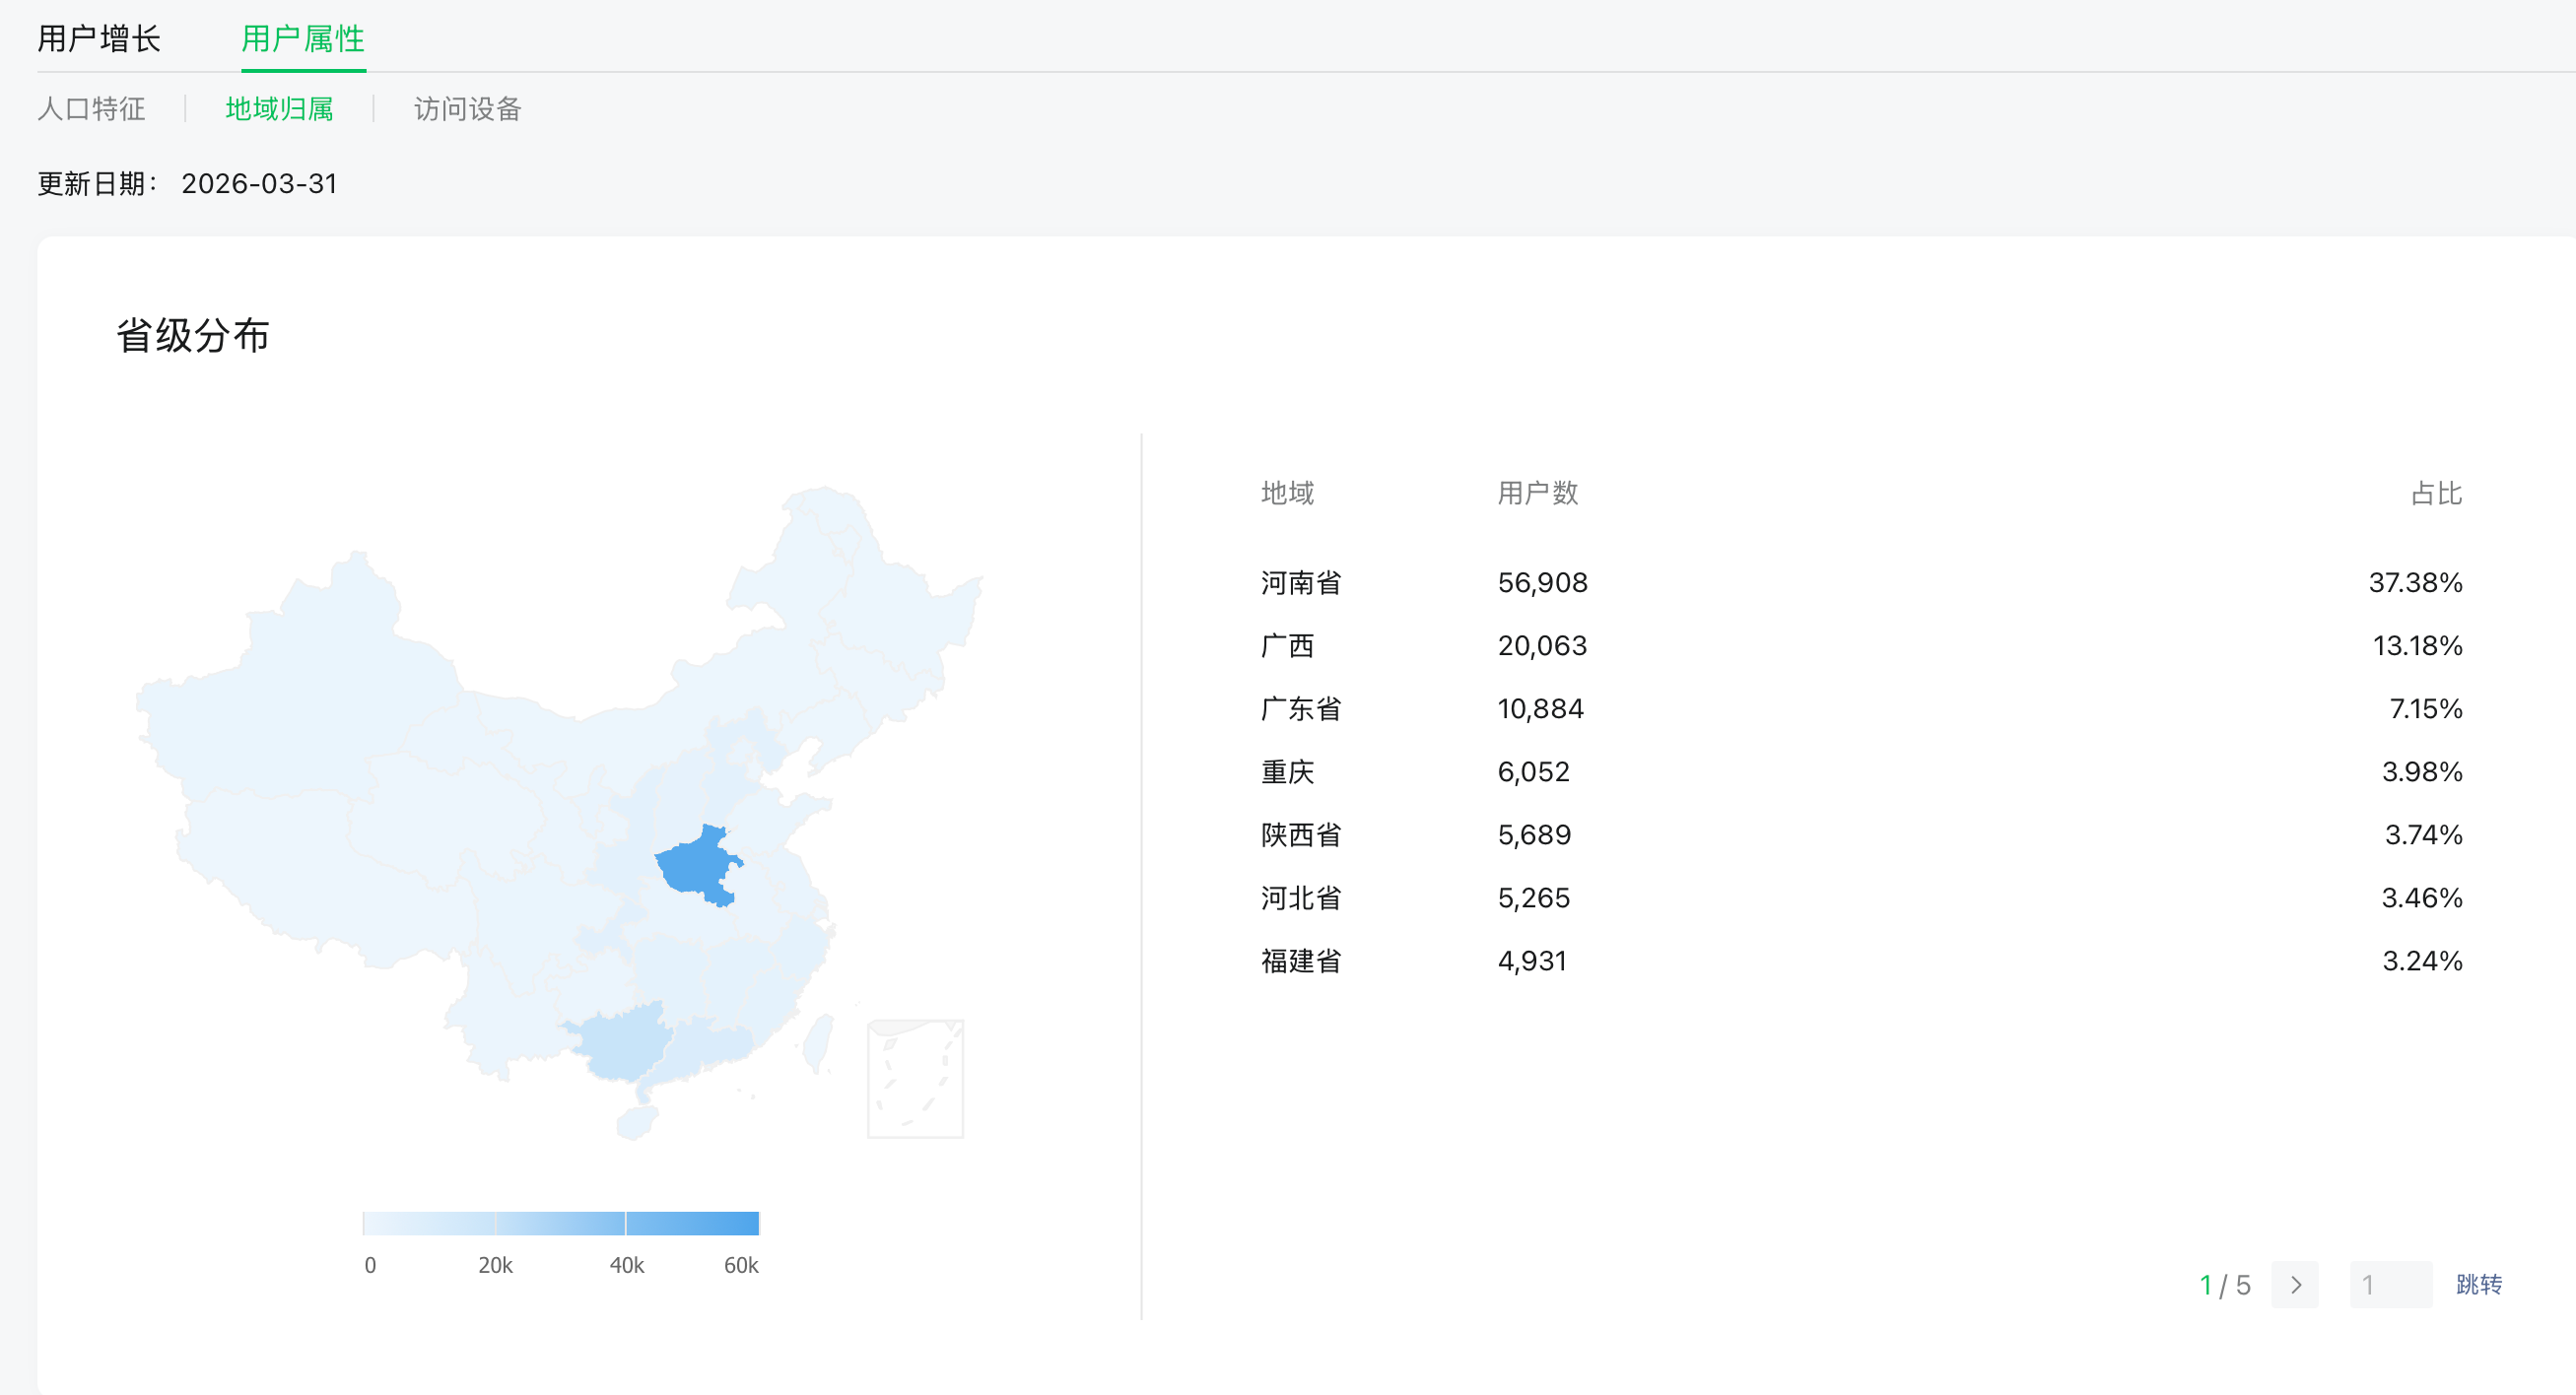
Task: Click the 福建省 table row
Action: [x=1300, y=961]
